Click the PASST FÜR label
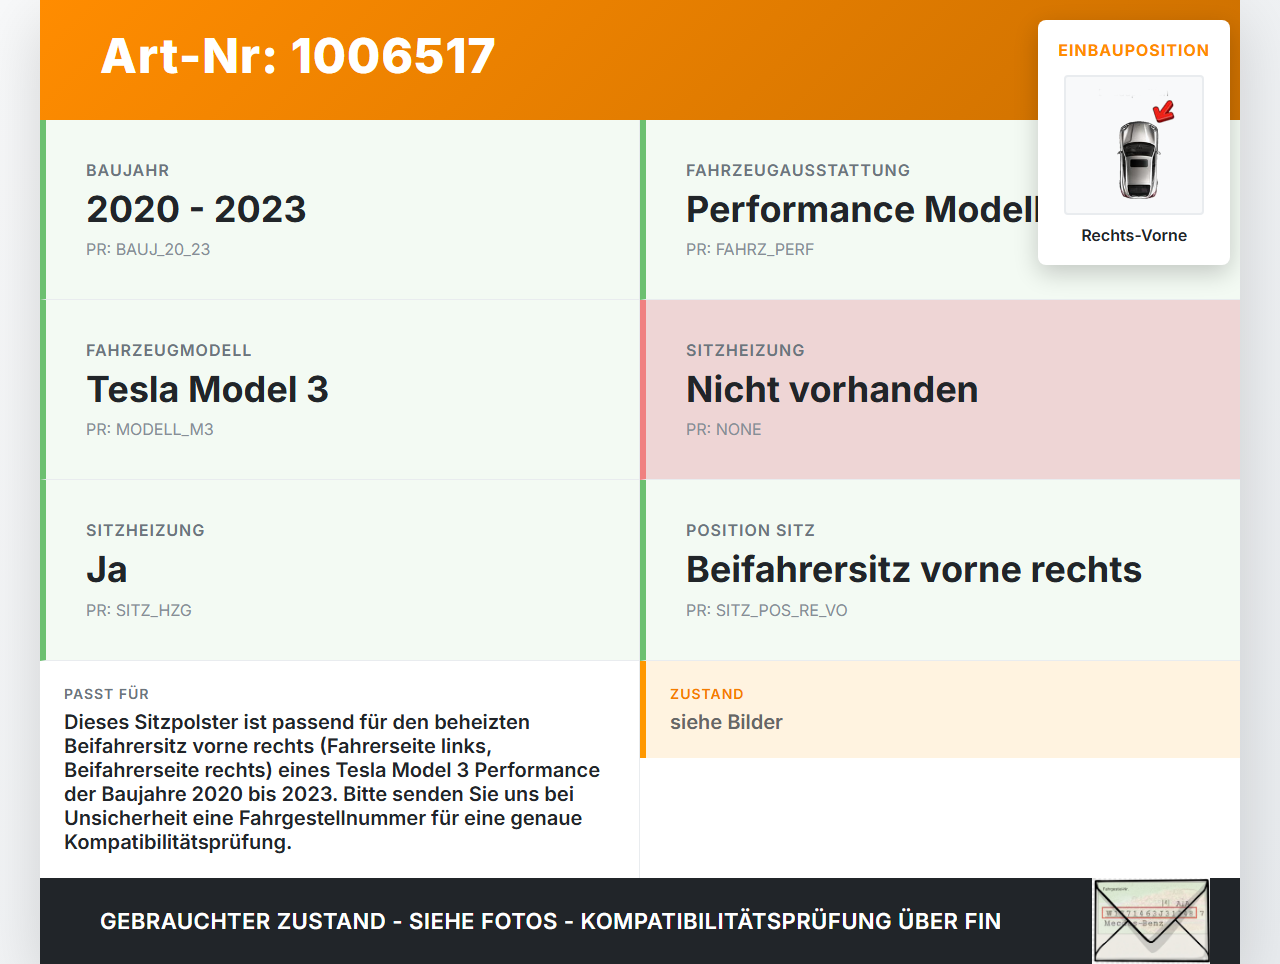Viewport: 1280px width, 964px height. point(106,694)
